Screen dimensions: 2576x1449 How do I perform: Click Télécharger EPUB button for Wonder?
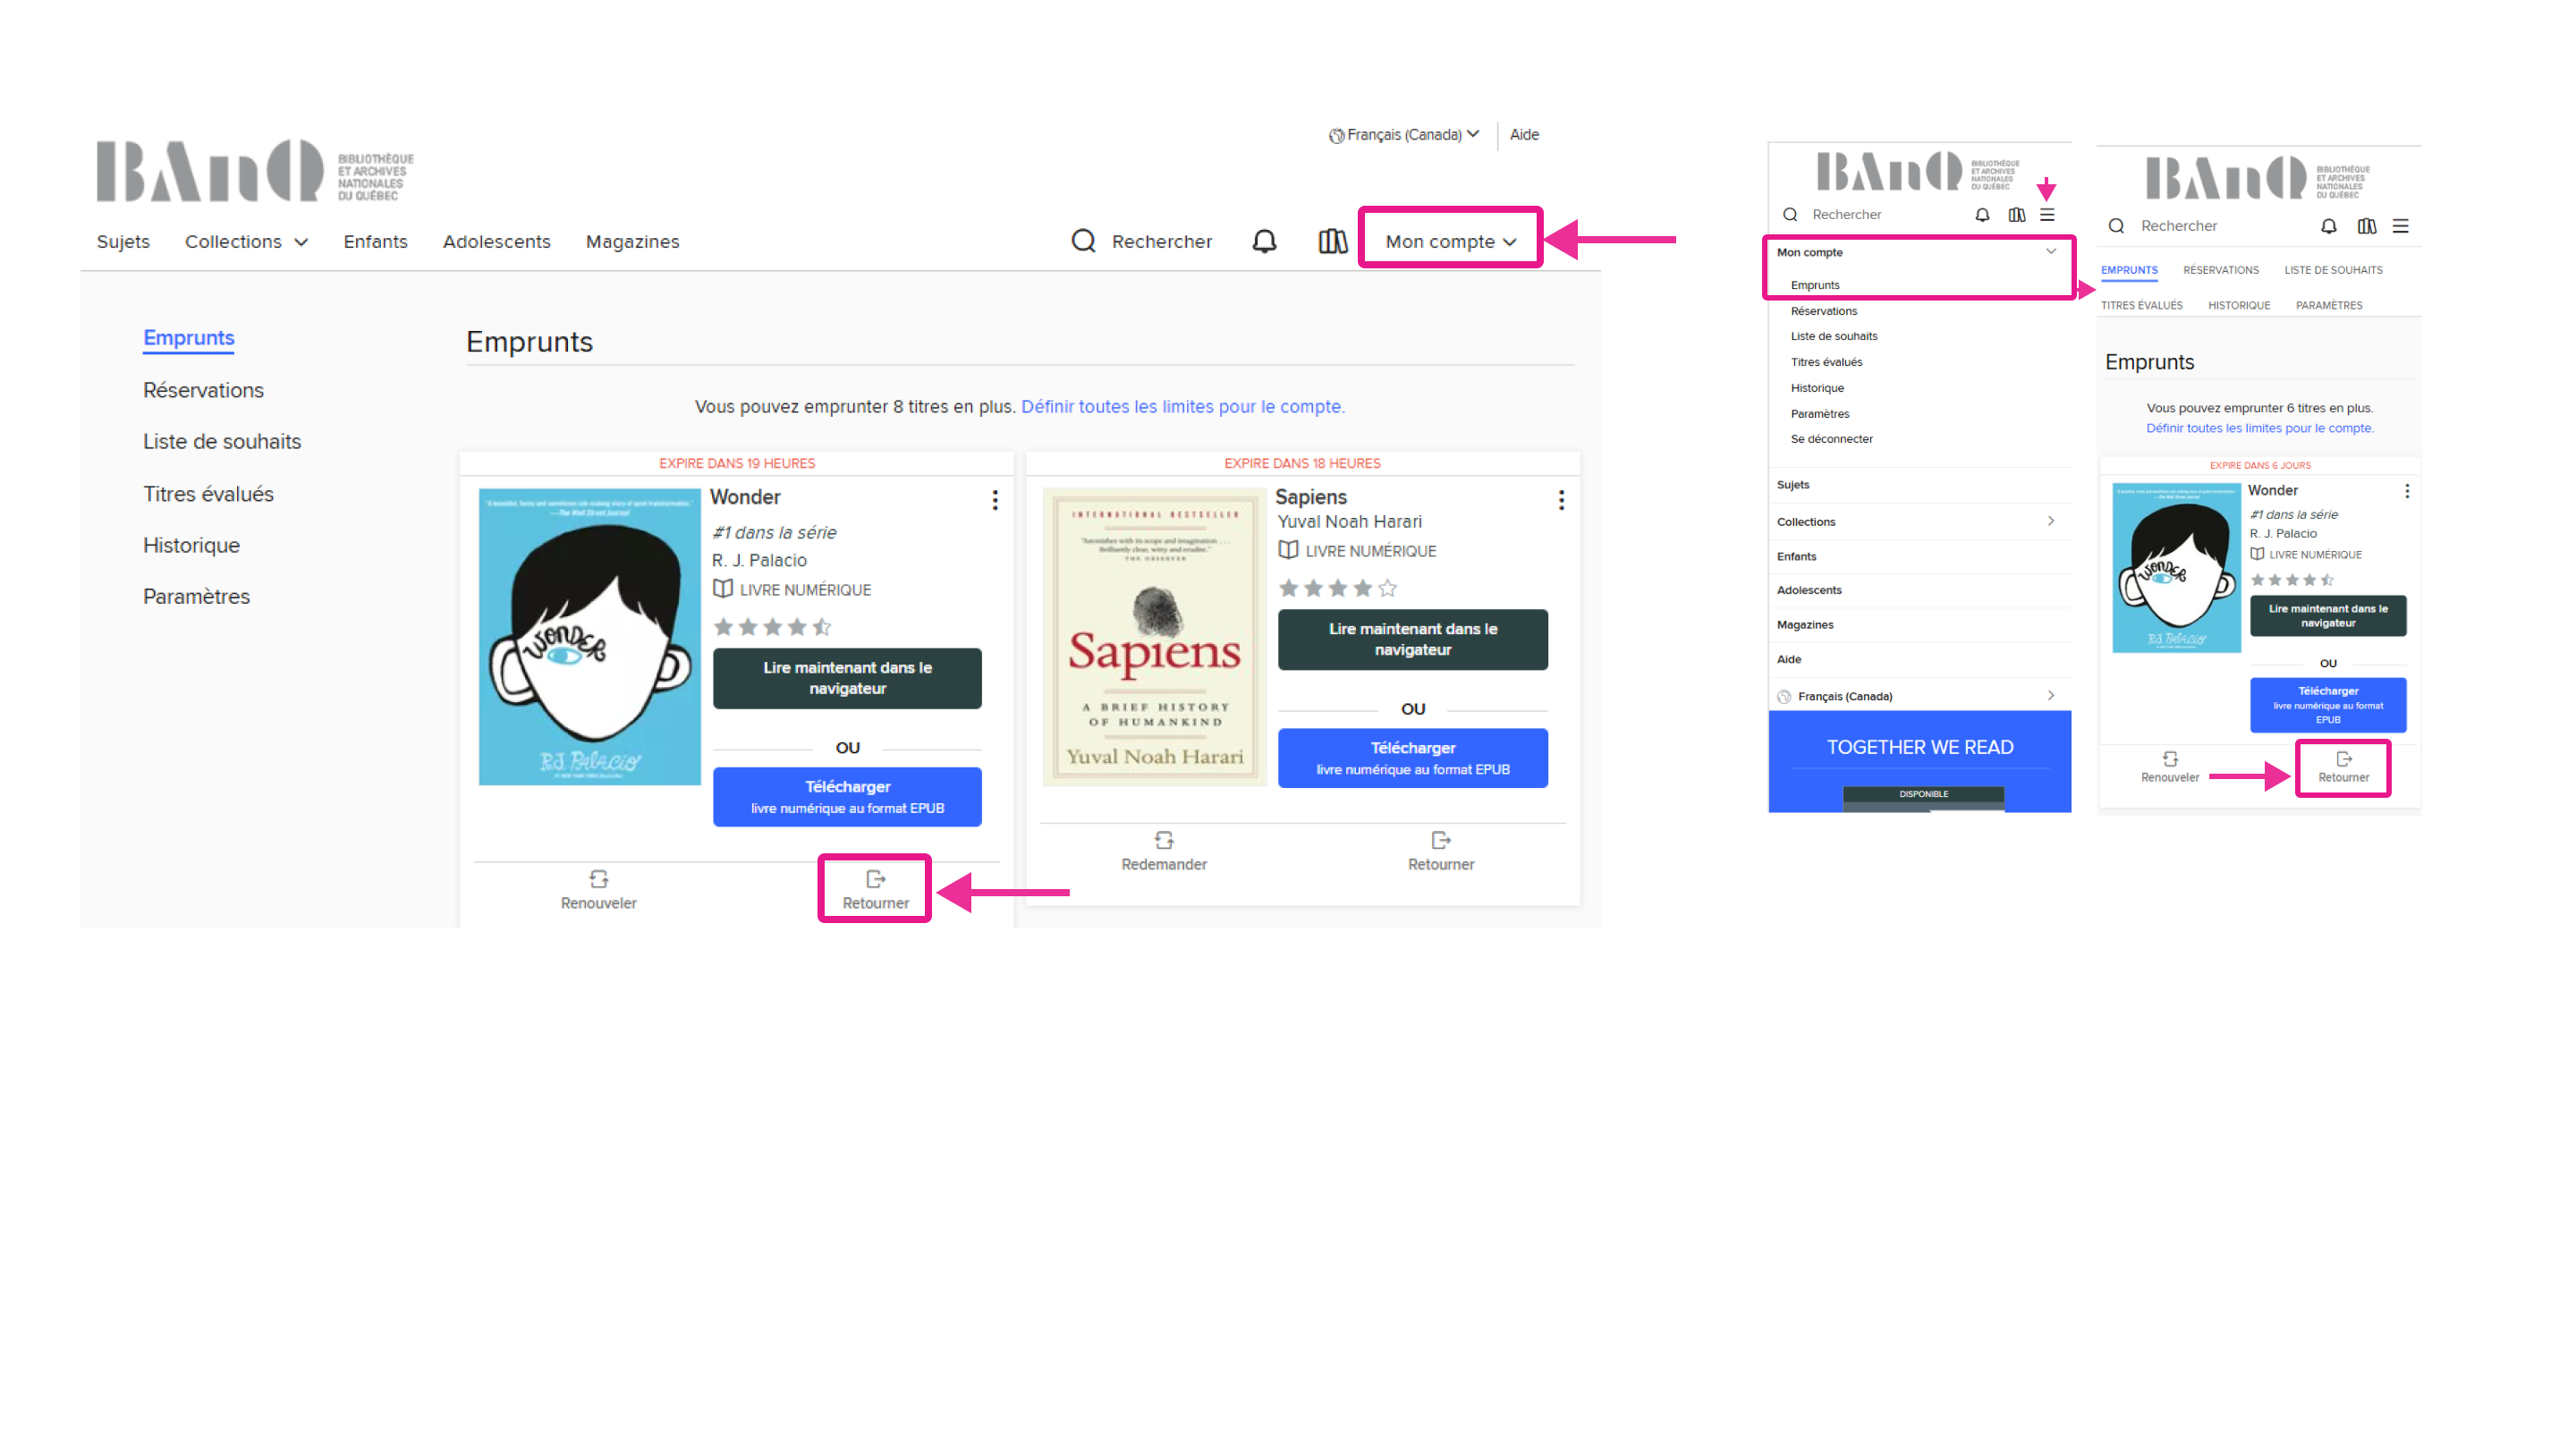pos(847,797)
